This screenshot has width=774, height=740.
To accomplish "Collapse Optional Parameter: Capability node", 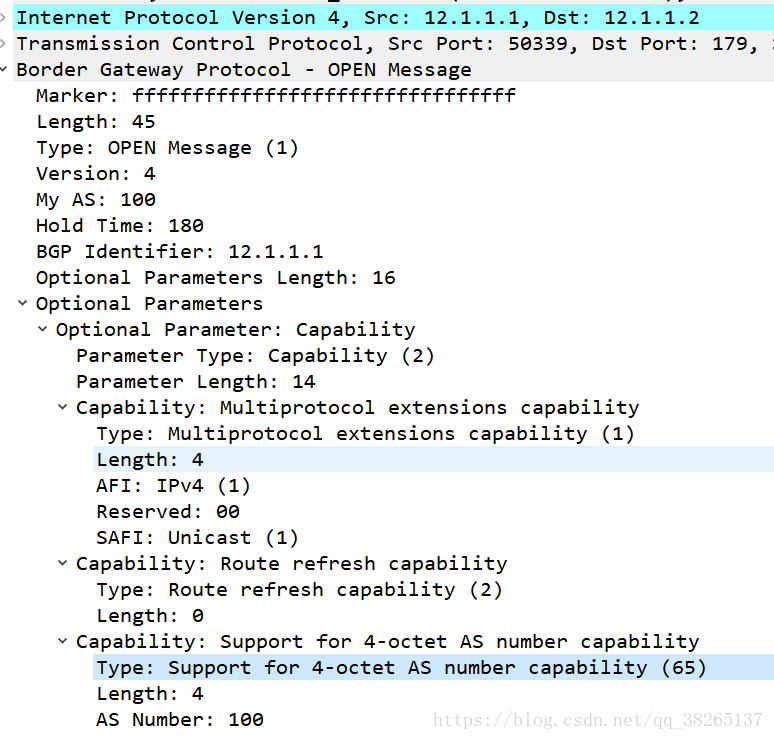I will tap(43, 330).
